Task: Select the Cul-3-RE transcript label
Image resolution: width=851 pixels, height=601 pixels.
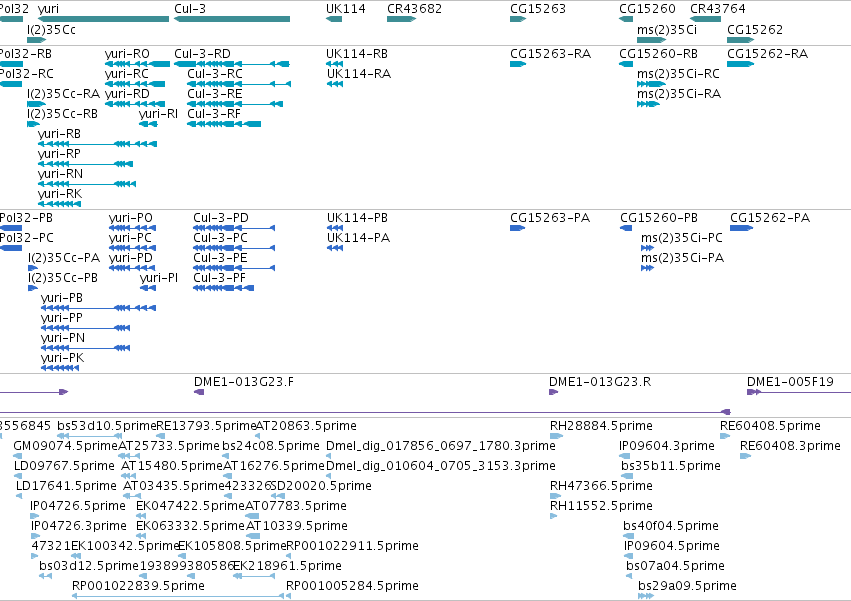Action: tap(214, 94)
